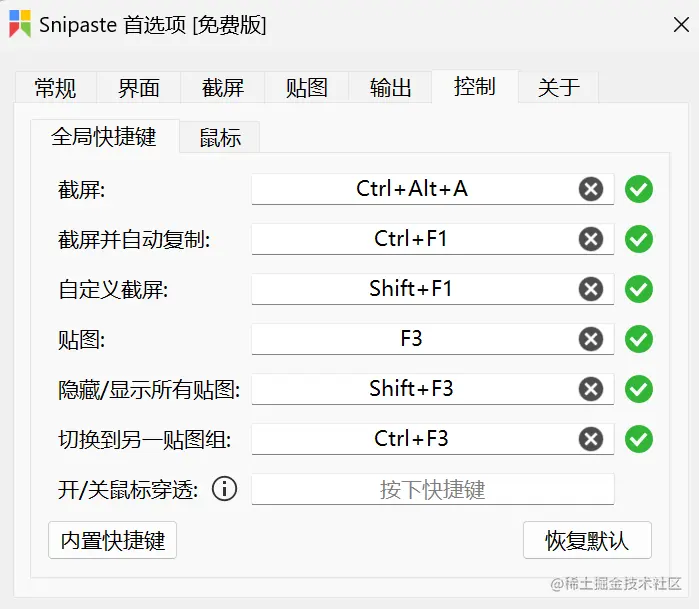Viewport: 699px width, 609px height.
Task: Click the 内置快捷键 button
Action: click(112, 540)
